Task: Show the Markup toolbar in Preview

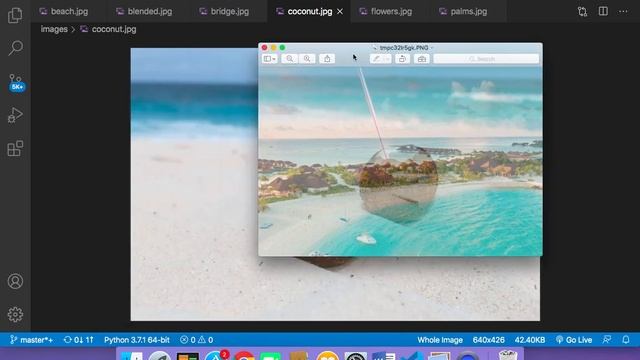Action: coord(422,59)
